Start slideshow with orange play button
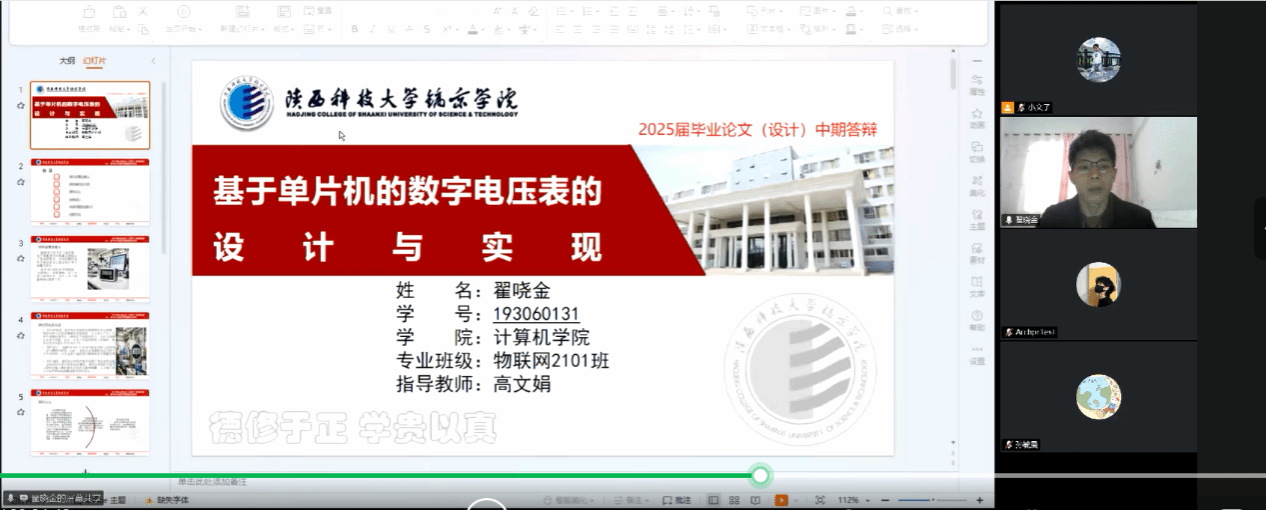The image size is (1266, 510). point(782,500)
